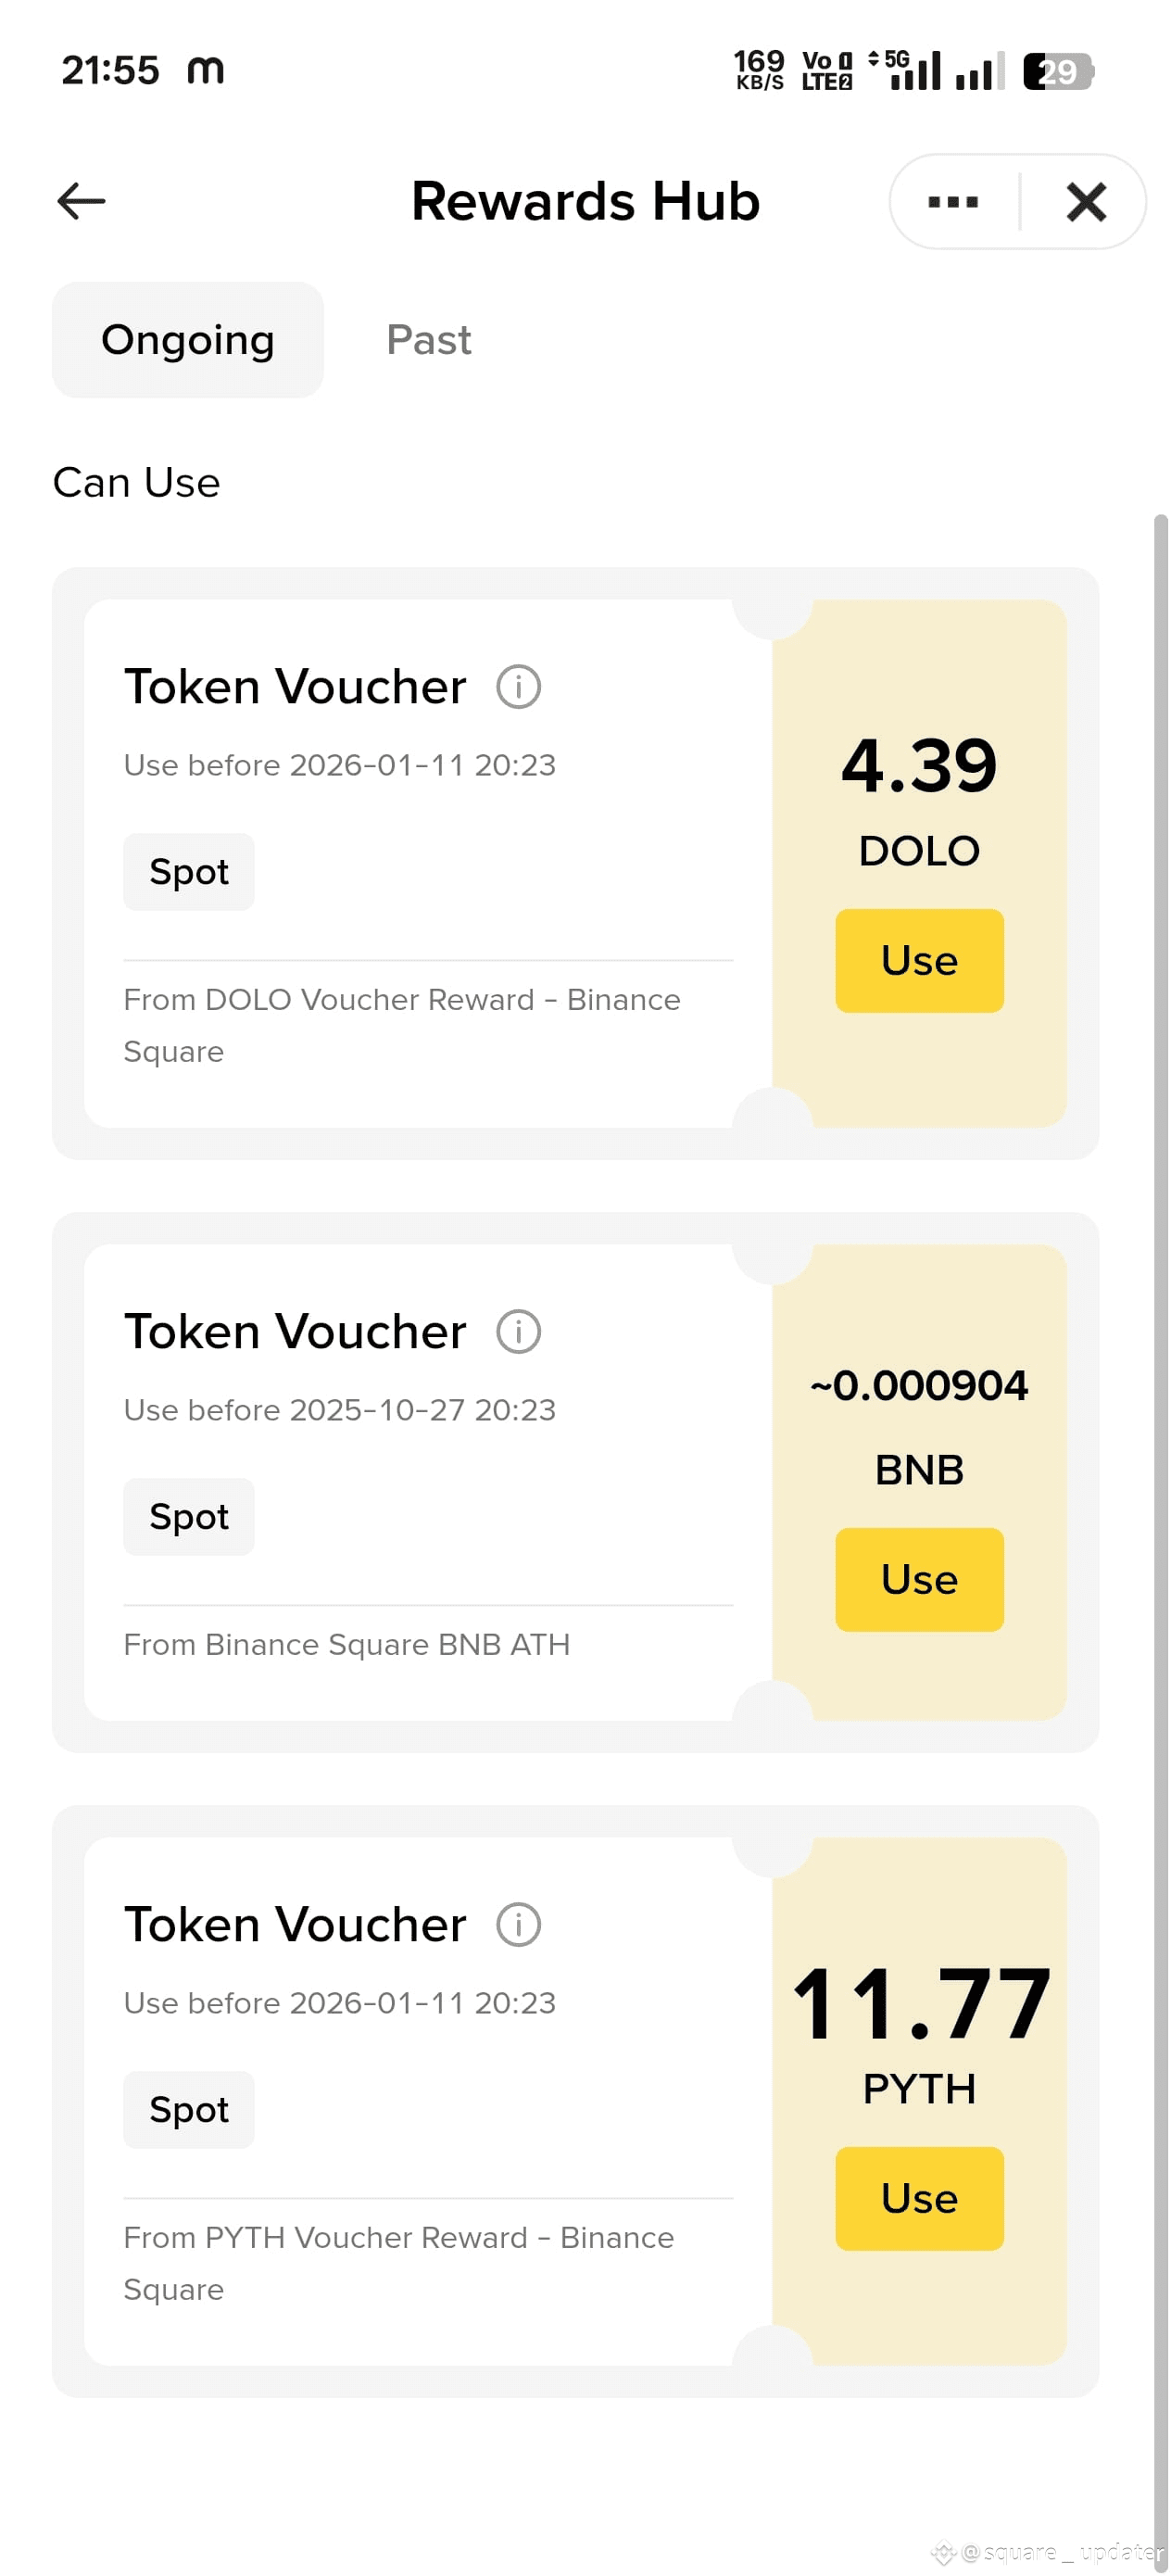Switch to the Past tab
Image resolution: width=1171 pixels, height=2576 pixels.
pyautogui.click(x=428, y=340)
